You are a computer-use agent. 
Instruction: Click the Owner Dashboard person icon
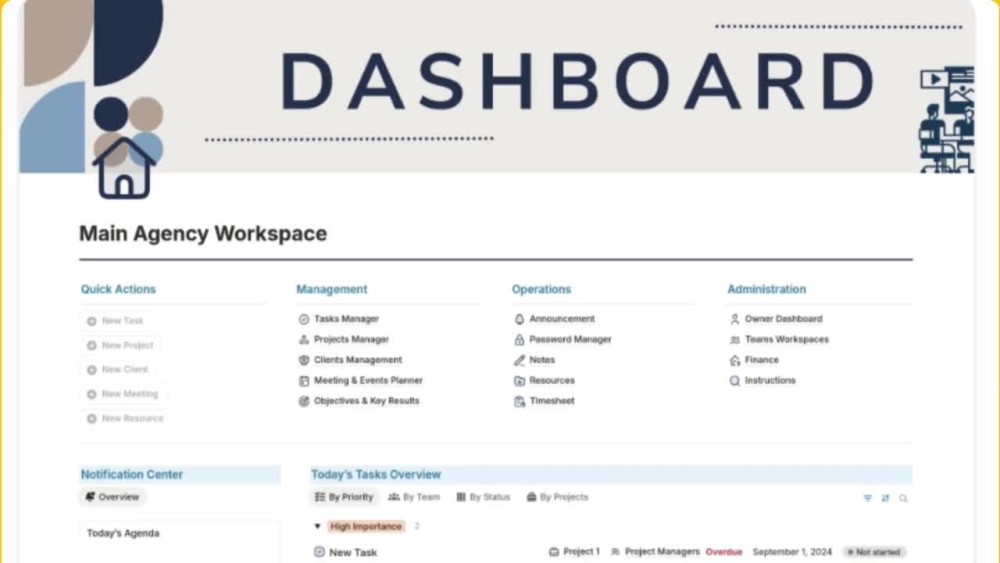pyautogui.click(x=735, y=319)
